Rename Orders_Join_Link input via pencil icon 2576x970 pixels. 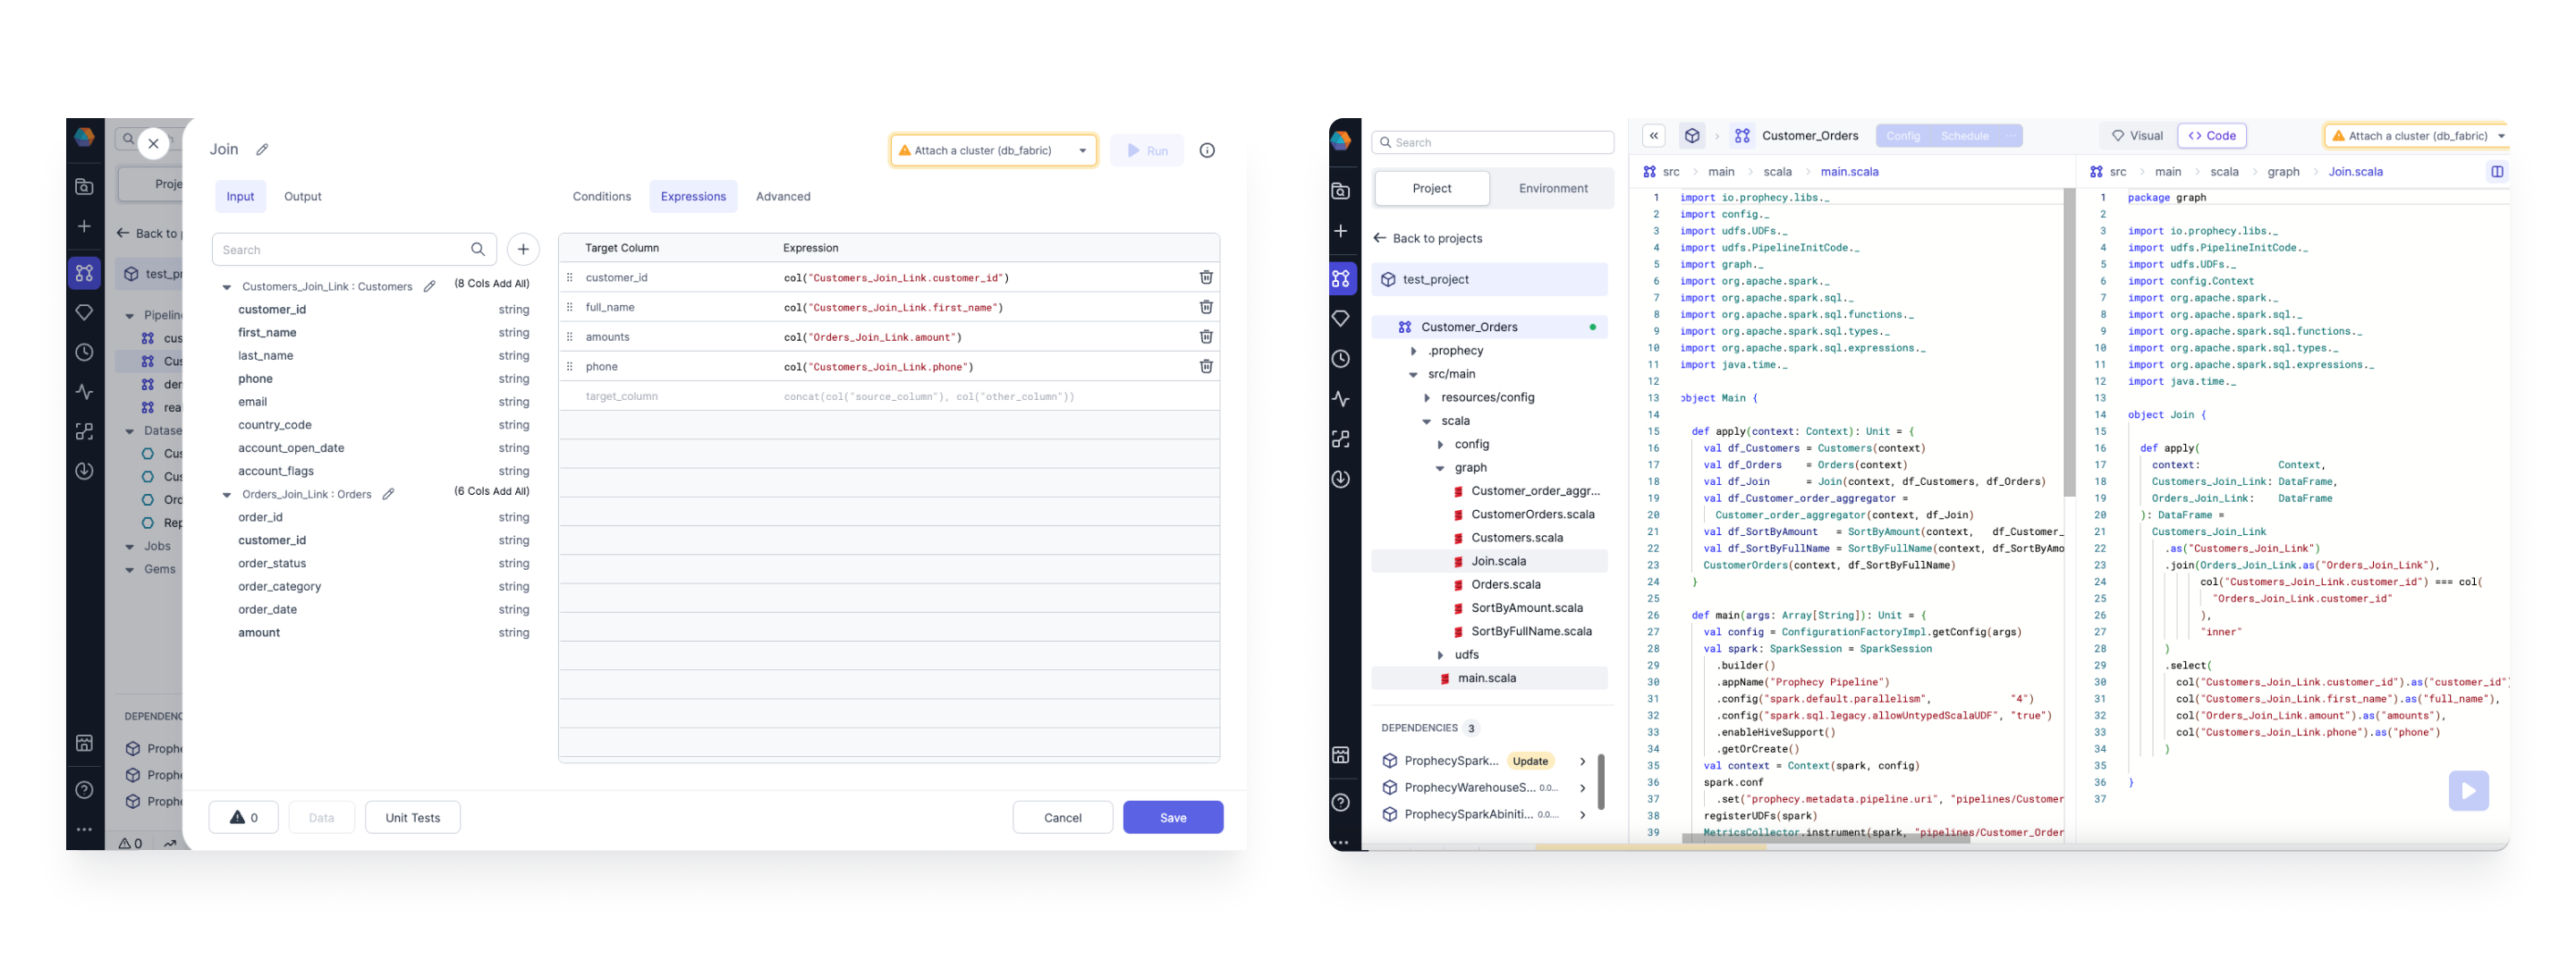(388, 494)
